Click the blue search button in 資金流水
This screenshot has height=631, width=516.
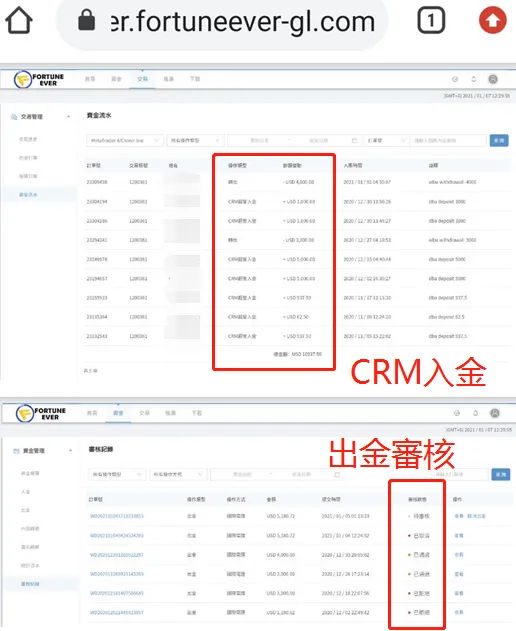499,140
